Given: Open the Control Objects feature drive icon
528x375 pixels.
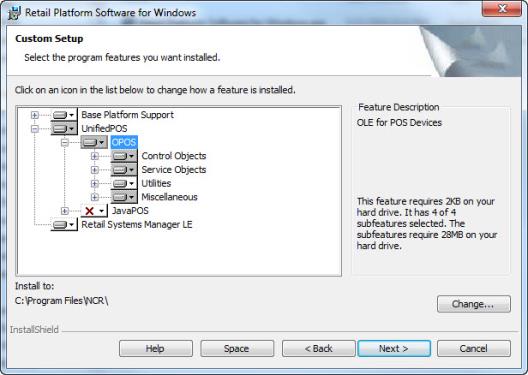Looking at the screenshot, I should [124, 156].
